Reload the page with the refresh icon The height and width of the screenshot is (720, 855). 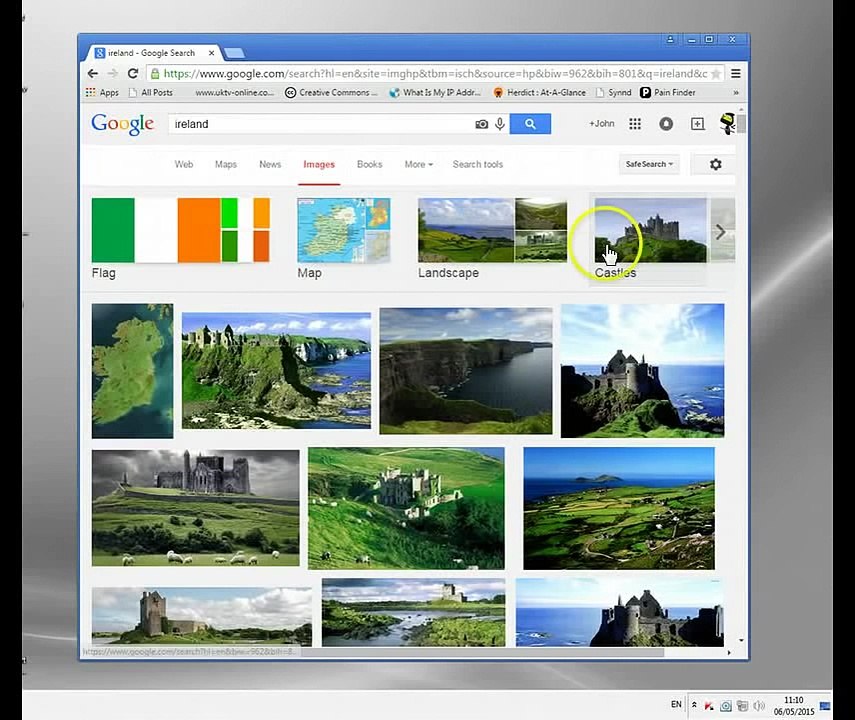(x=133, y=74)
